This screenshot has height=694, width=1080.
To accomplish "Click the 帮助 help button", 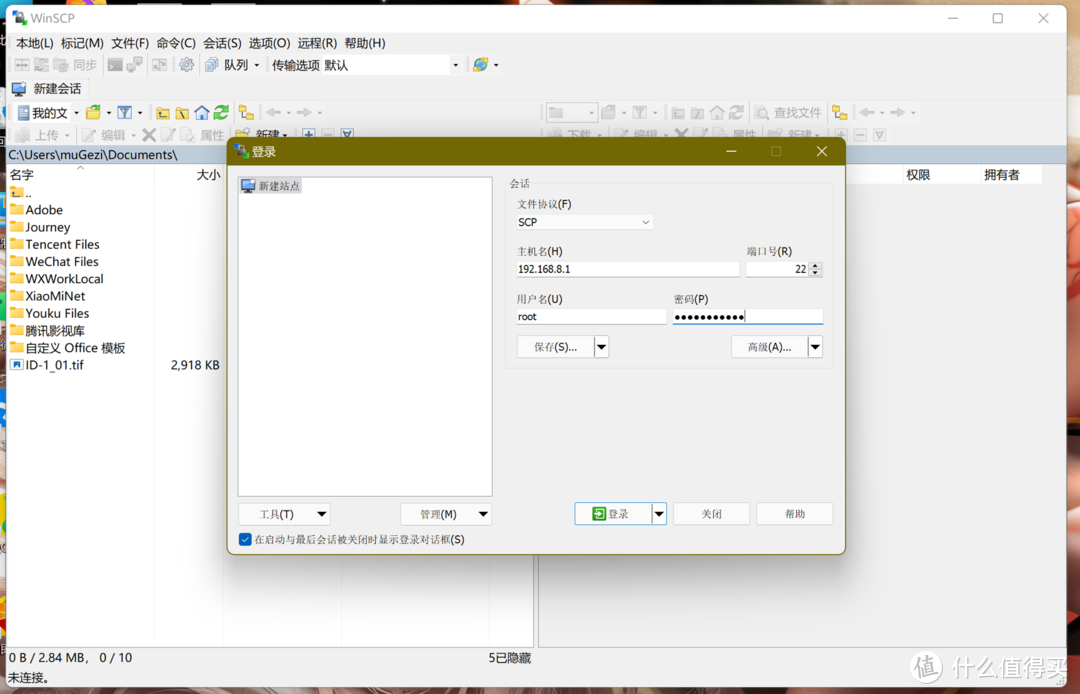I will coord(794,513).
